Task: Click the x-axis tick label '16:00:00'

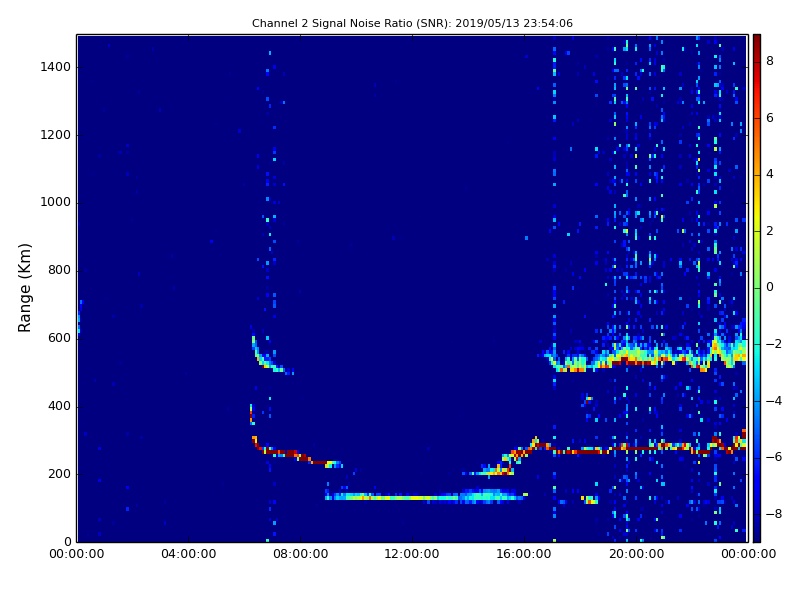Action: 524,554
